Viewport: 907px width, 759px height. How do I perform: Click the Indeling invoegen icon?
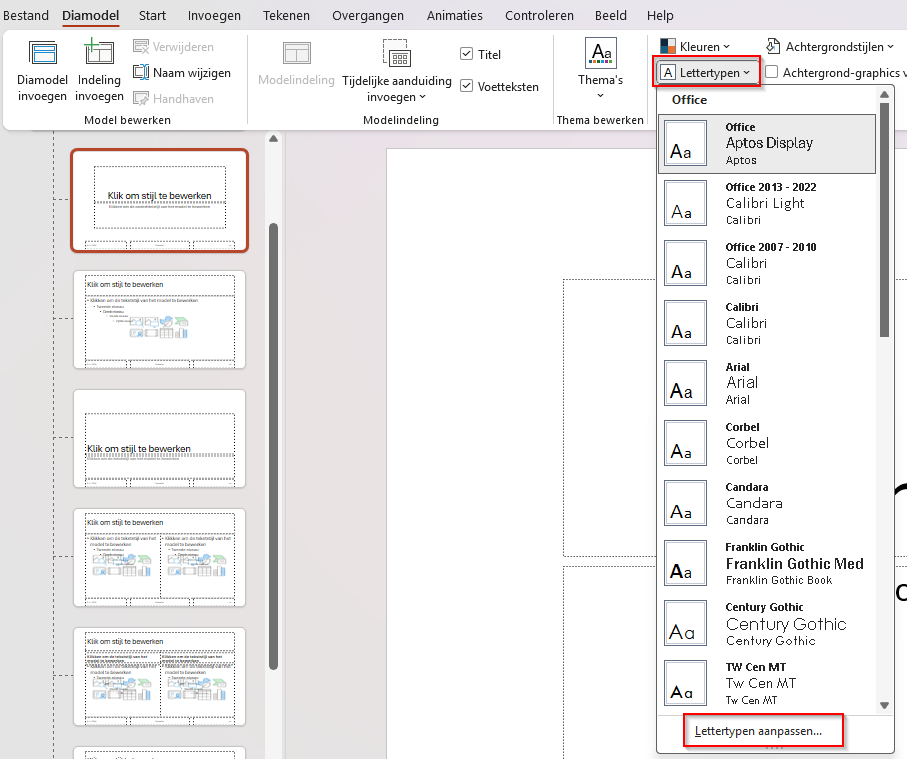99,51
